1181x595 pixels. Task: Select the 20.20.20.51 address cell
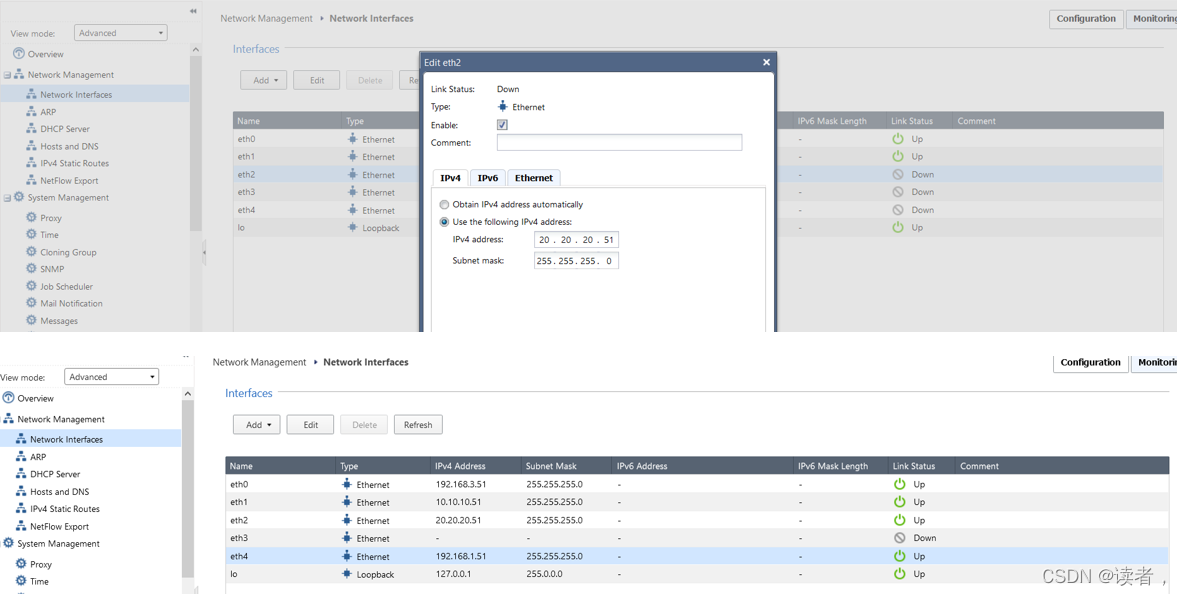(x=459, y=520)
